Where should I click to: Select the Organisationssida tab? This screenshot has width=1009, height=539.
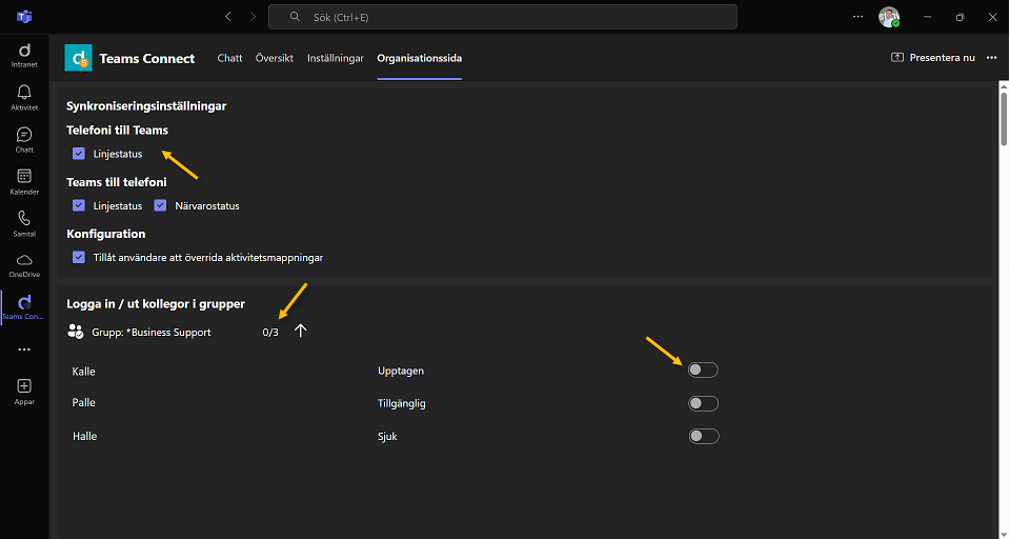(420, 58)
